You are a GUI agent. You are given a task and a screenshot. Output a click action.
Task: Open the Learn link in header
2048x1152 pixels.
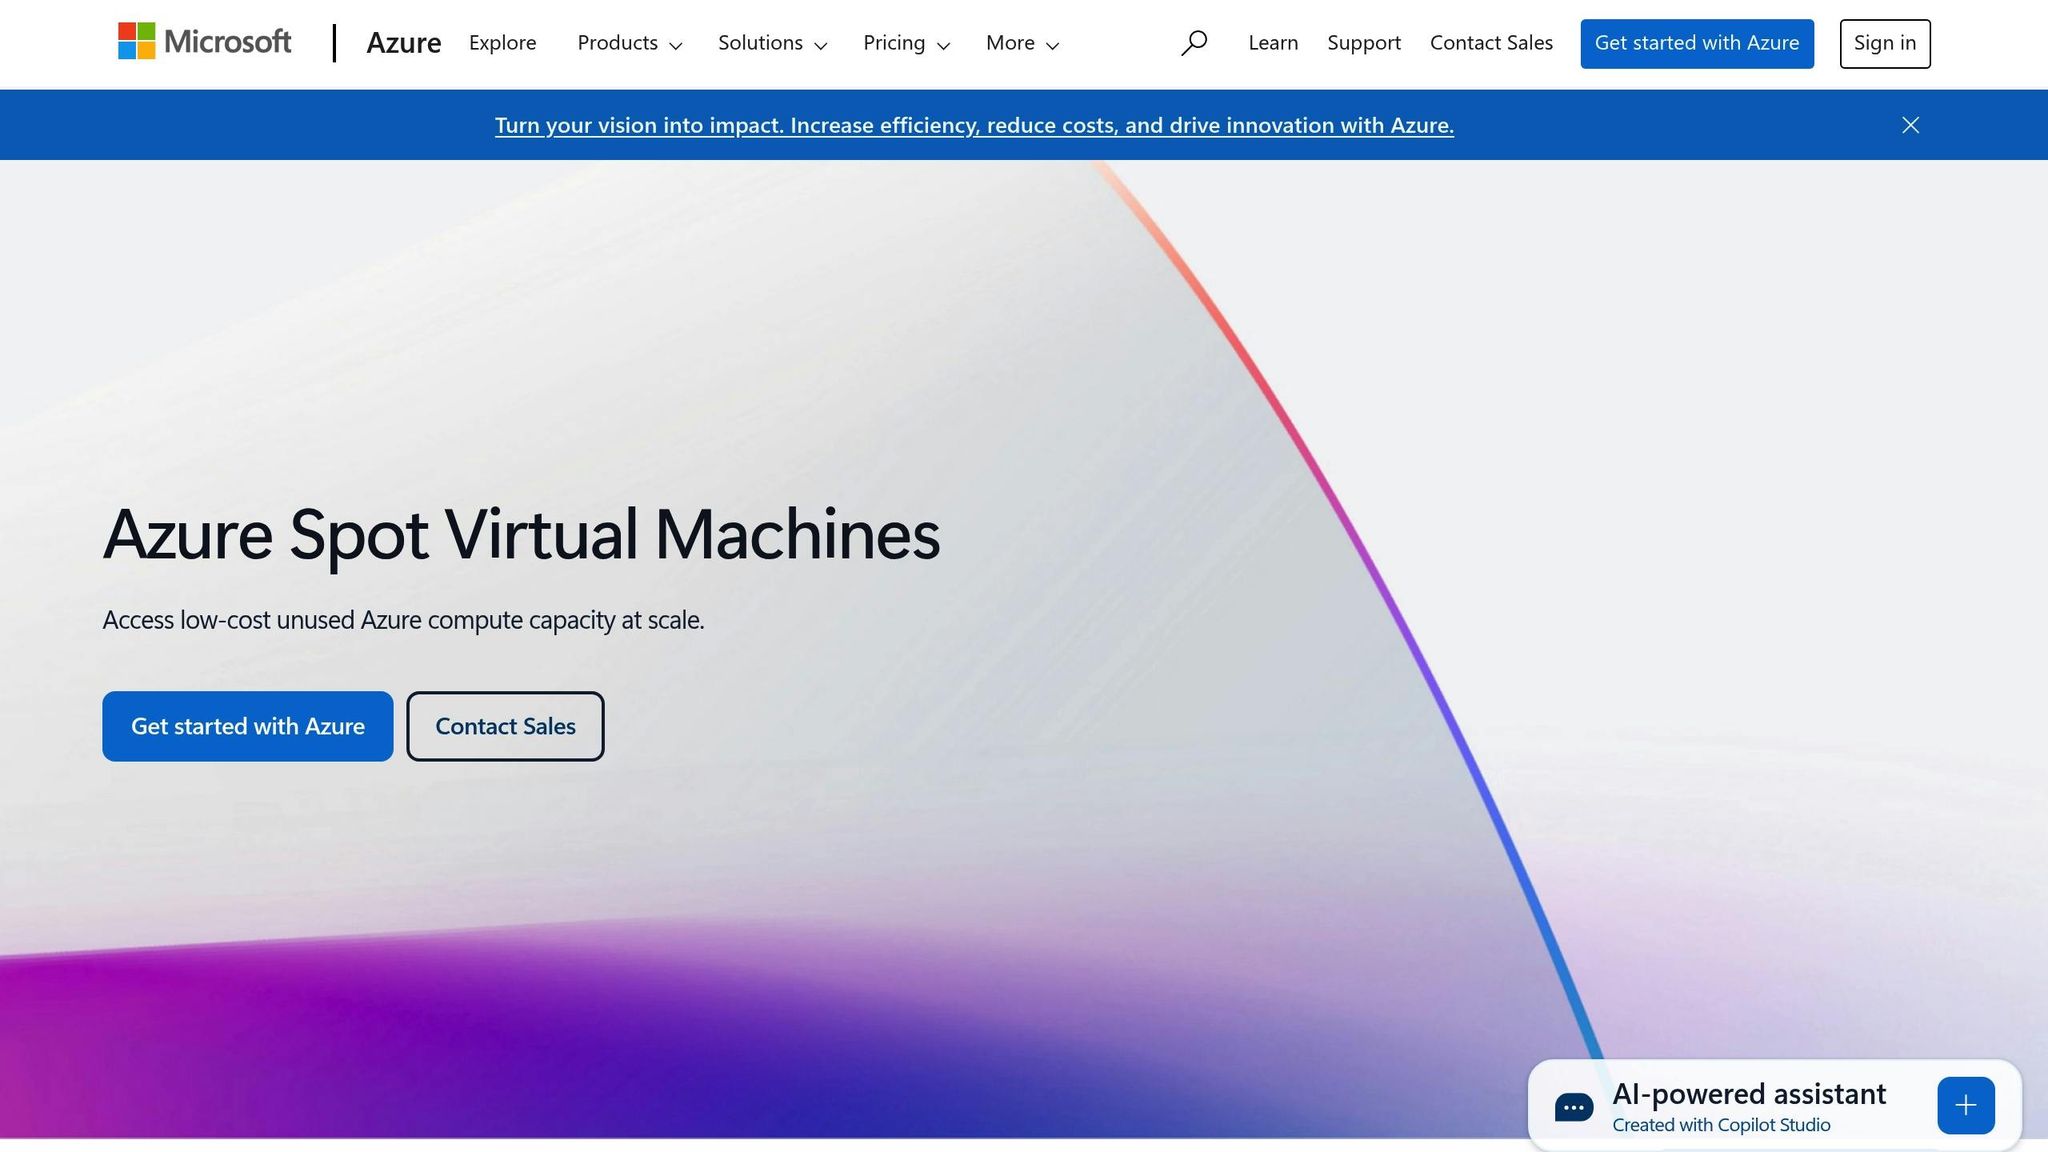click(1273, 43)
